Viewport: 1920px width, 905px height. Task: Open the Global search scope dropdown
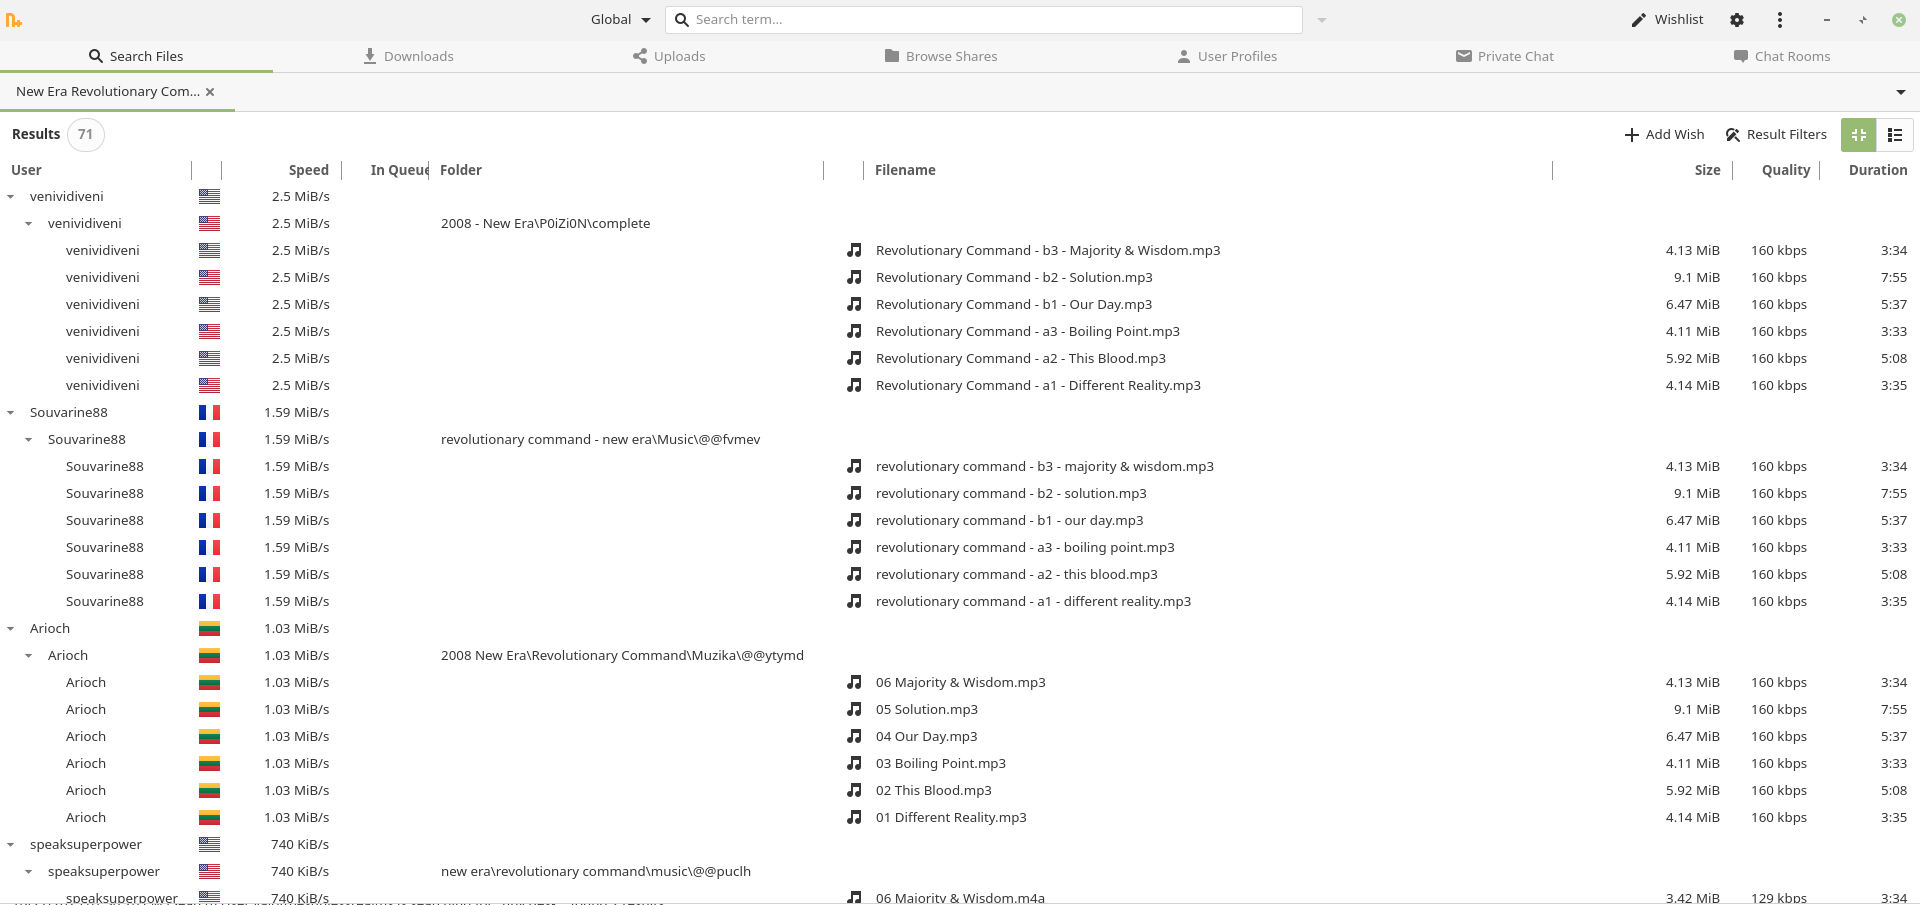coord(620,20)
